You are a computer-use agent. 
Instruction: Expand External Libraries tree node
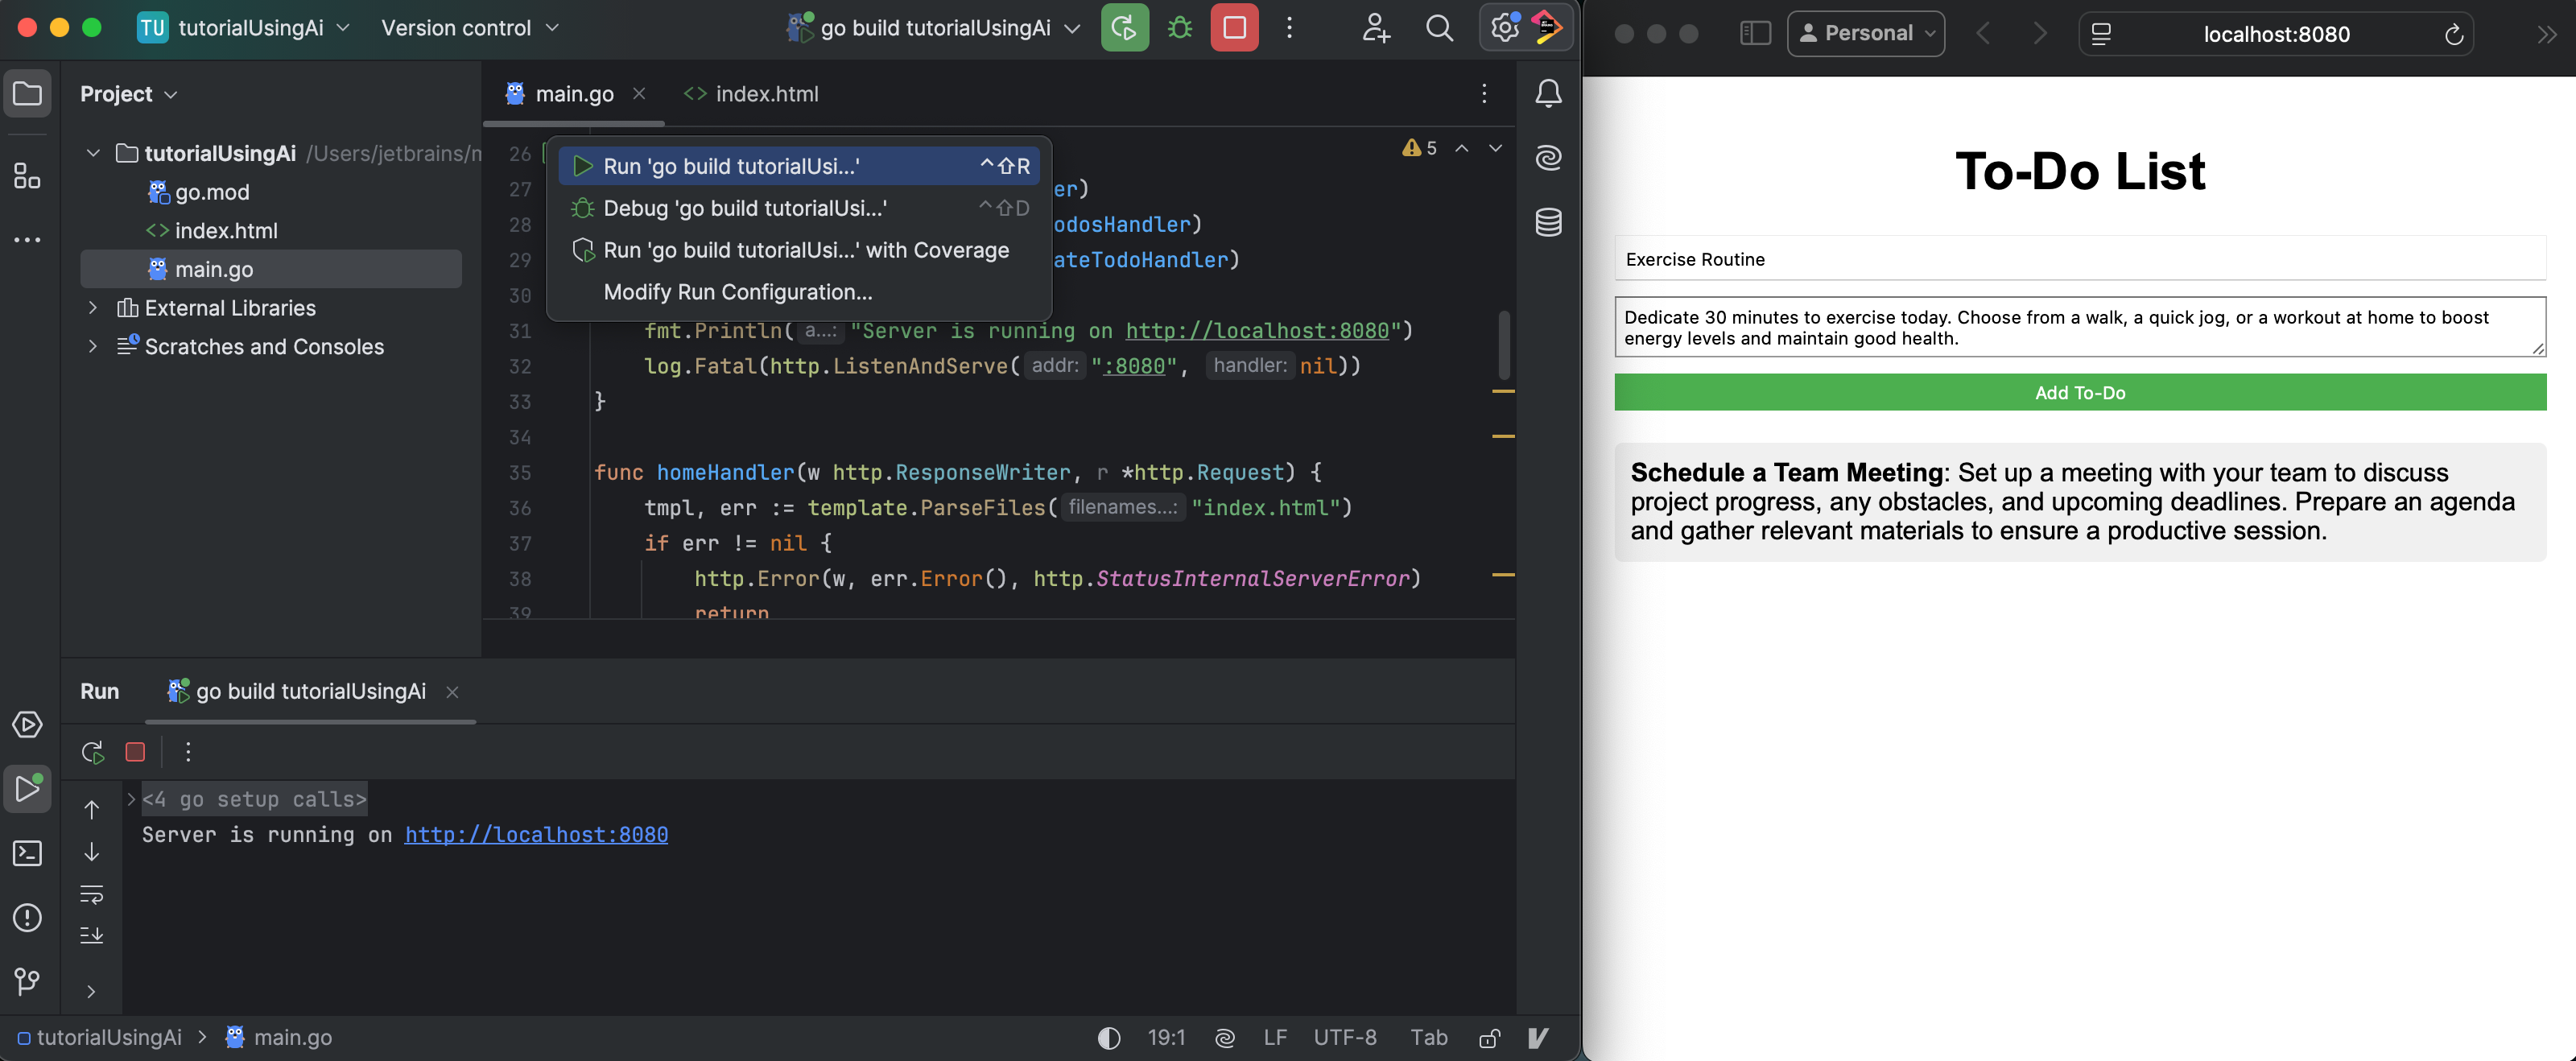[93, 308]
